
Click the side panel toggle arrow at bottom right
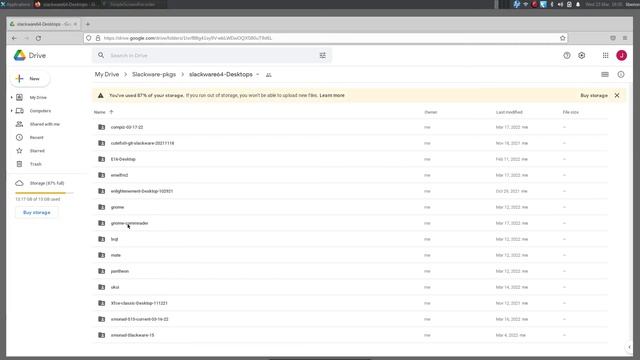[x=629, y=347]
